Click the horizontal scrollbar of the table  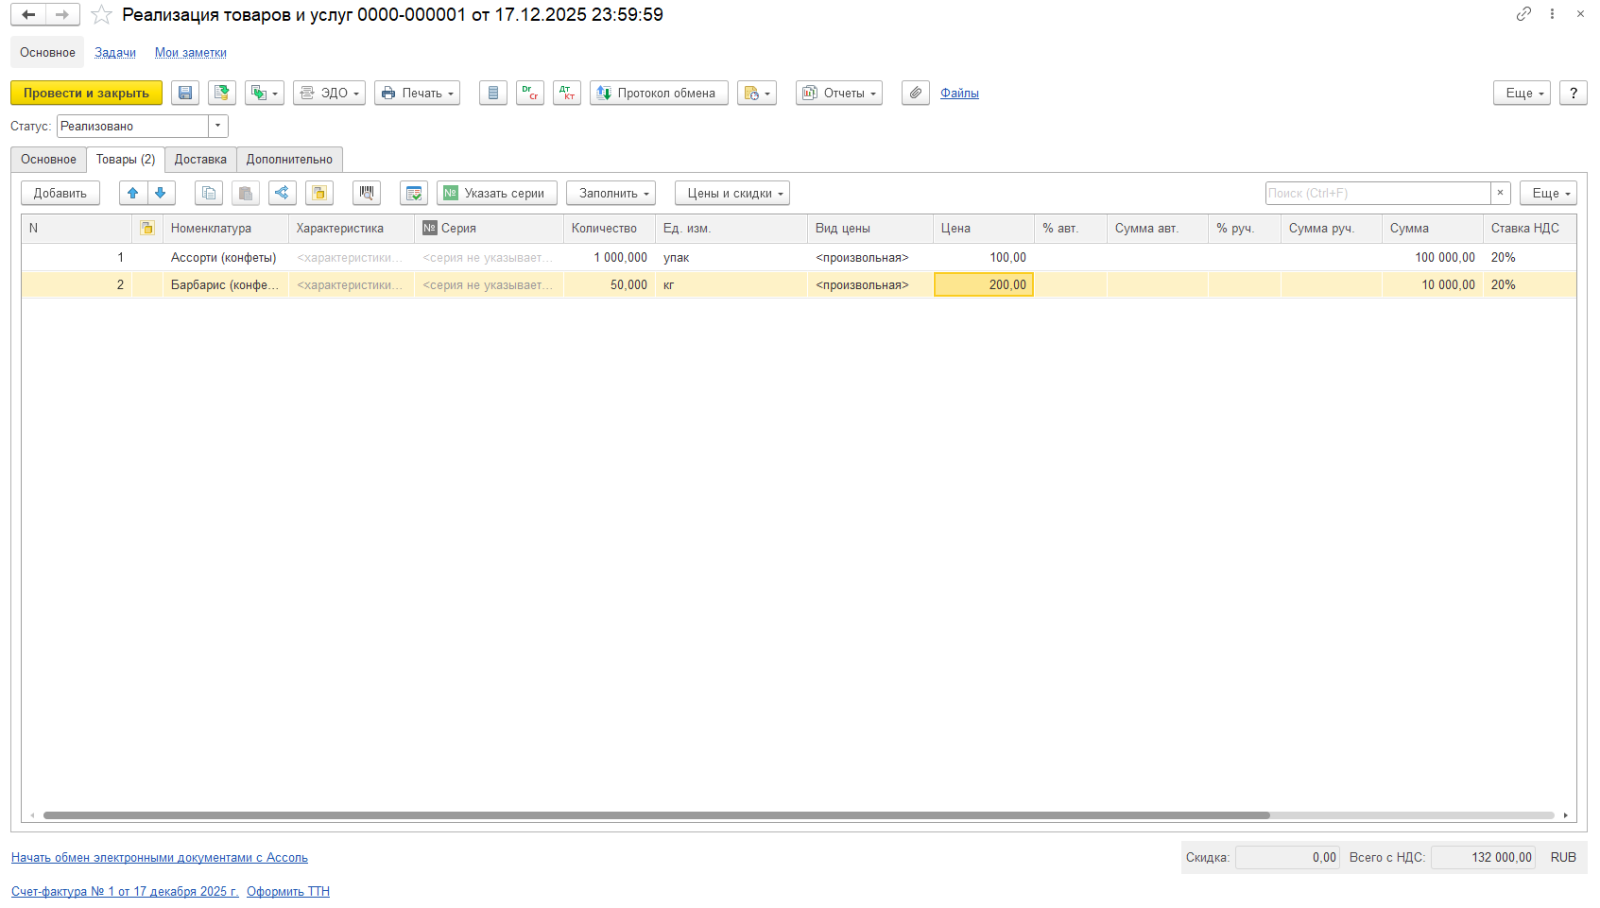(656, 815)
